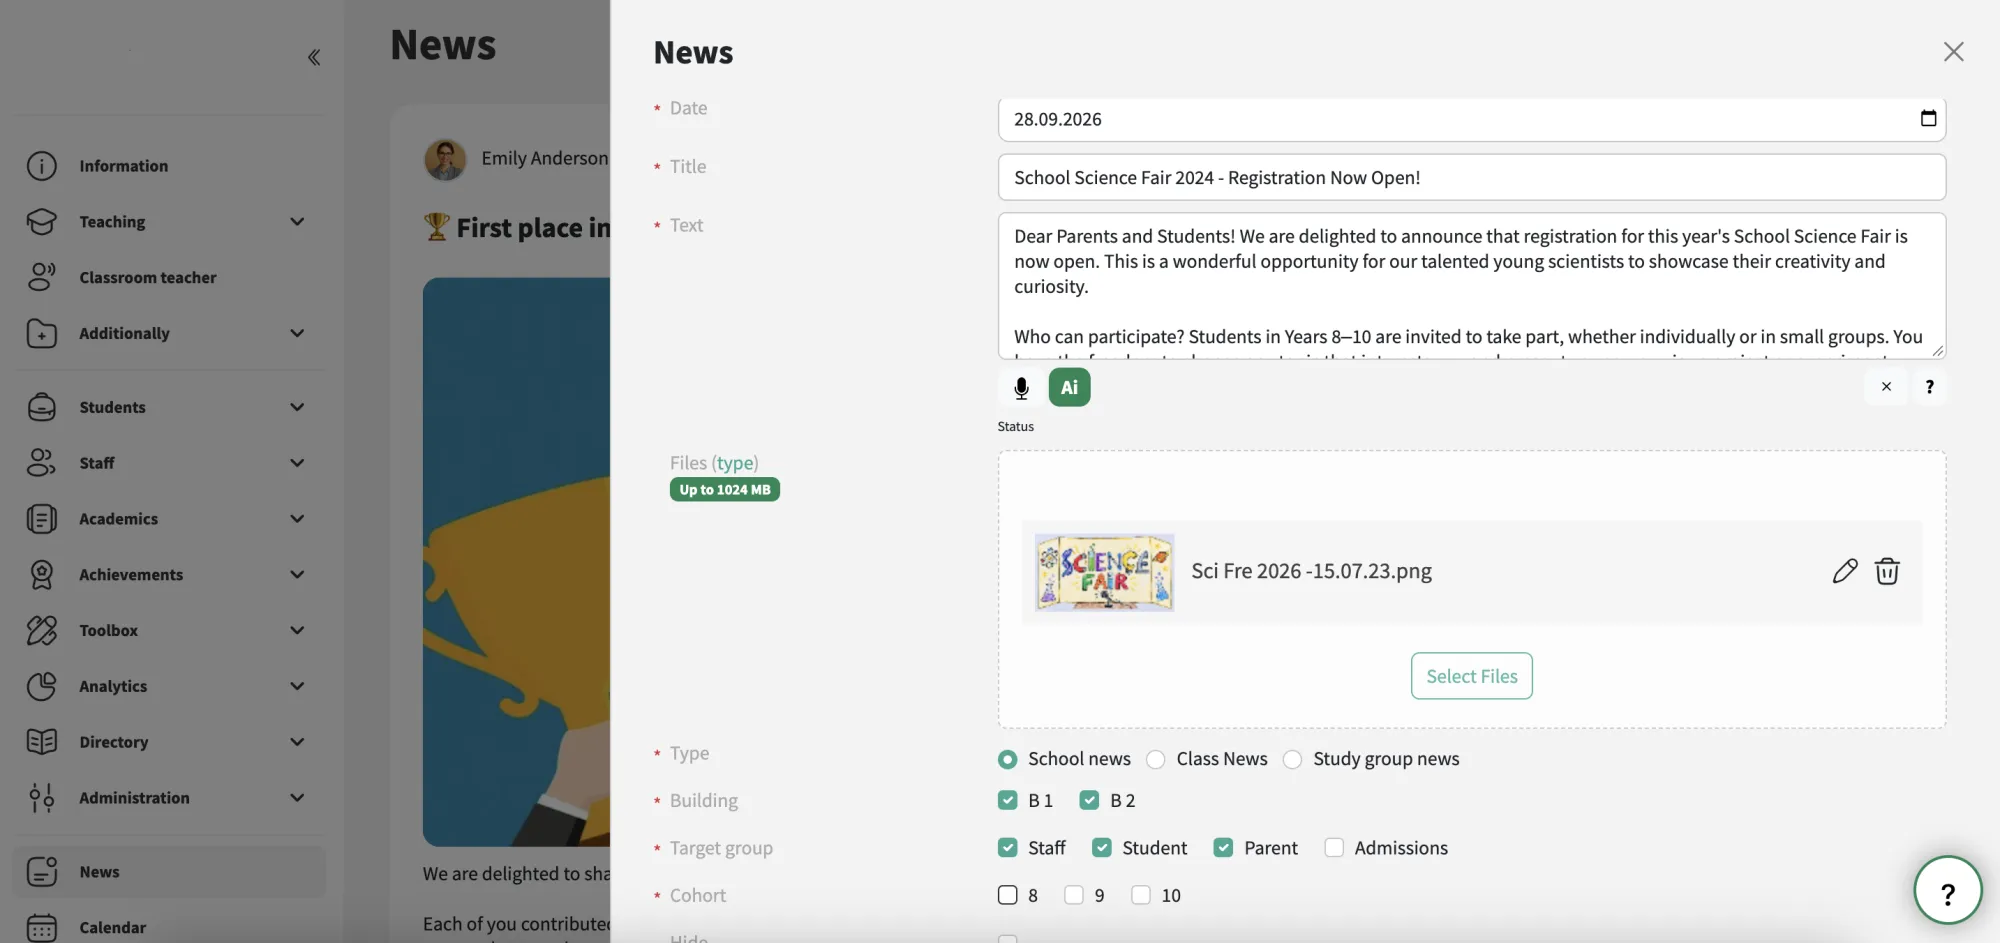Expand the Students menu chevron
The height and width of the screenshot is (943, 2000).
297,407
